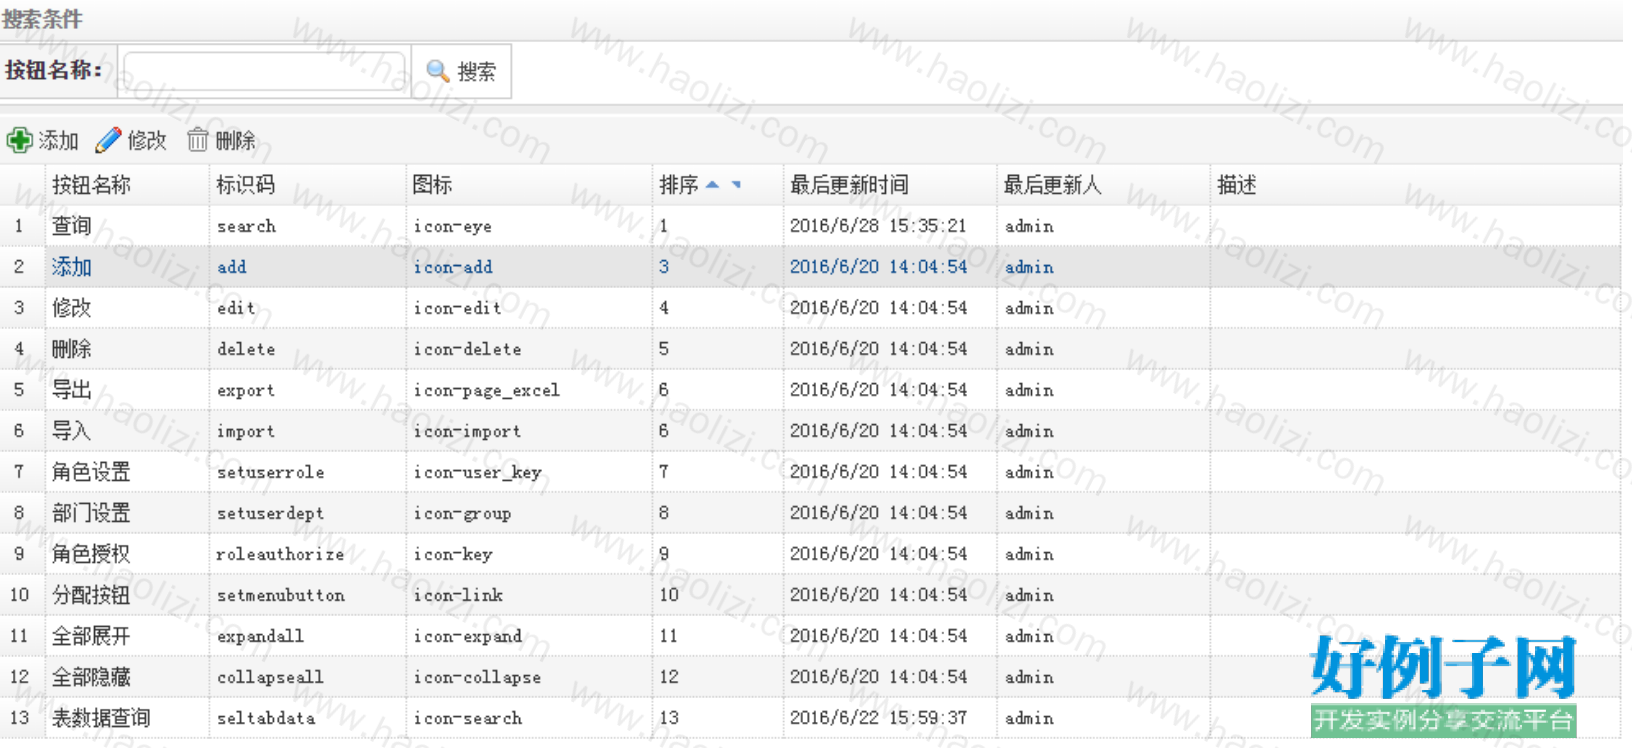The width and height of the screenshot is (1632, 748).
Task: Click the green plus add icon
Action: point(19,140)
